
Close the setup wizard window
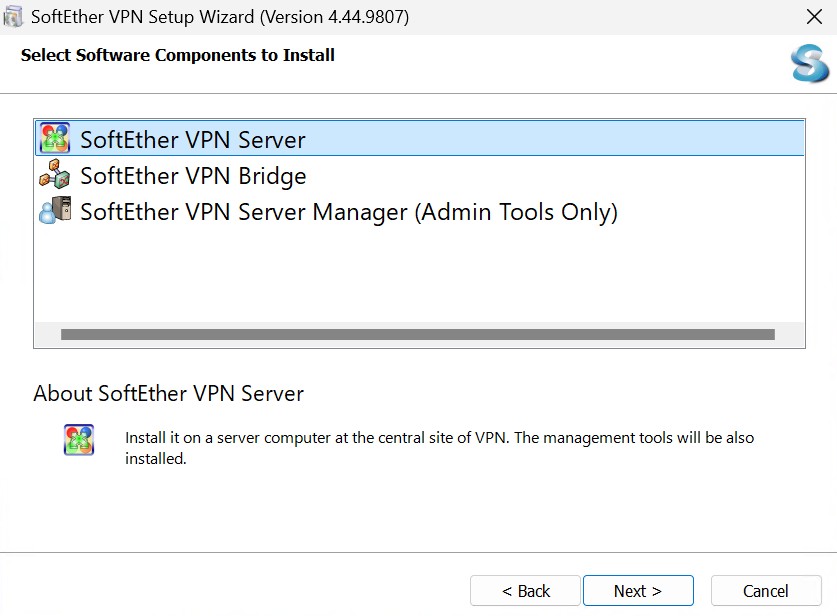(x=813, y=17)
